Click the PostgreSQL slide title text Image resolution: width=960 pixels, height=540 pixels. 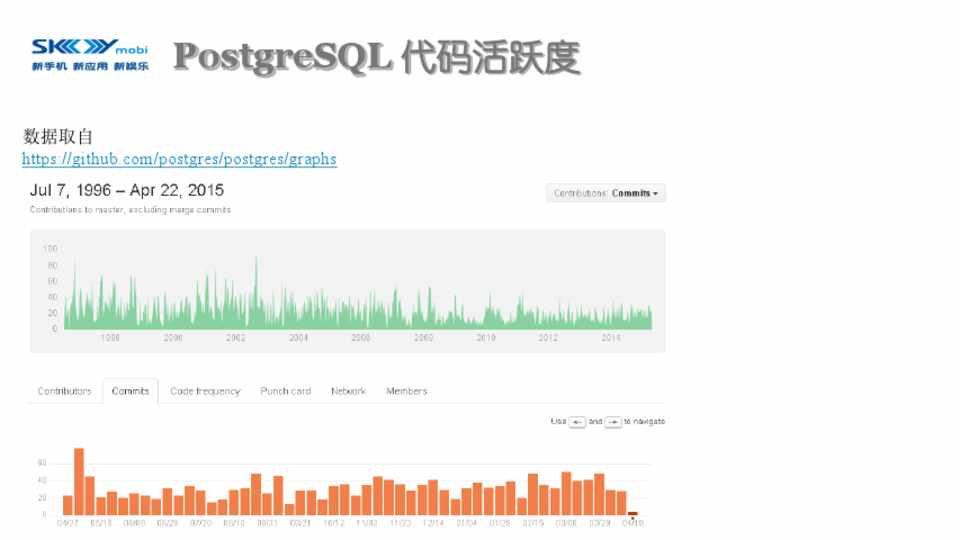(x=376, y=58)
